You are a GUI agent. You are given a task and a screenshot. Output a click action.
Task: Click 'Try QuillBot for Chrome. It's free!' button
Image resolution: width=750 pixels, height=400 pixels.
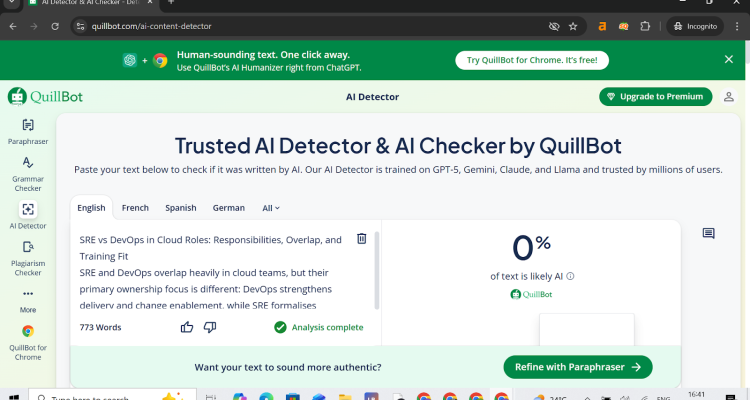point(532,60)
